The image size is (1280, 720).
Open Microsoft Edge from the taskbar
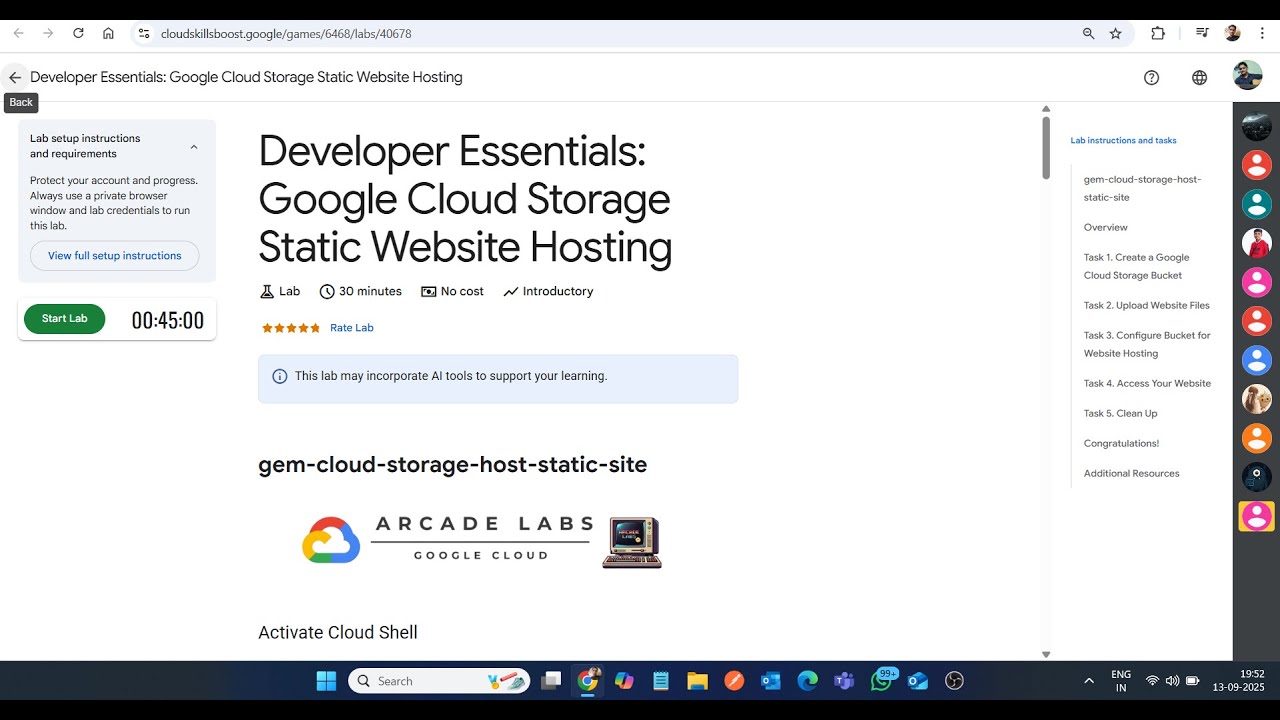[807, 681]
